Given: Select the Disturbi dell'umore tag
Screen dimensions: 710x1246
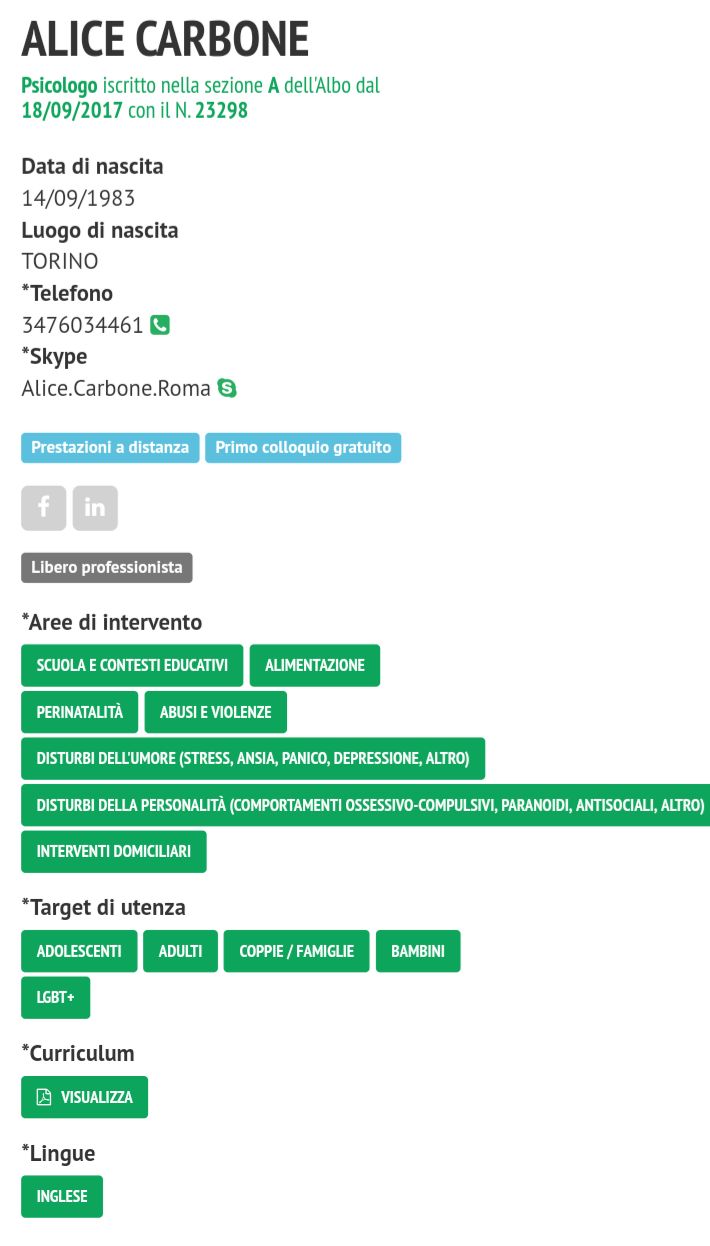Looking at the screenshot, I should coord(253,759).
